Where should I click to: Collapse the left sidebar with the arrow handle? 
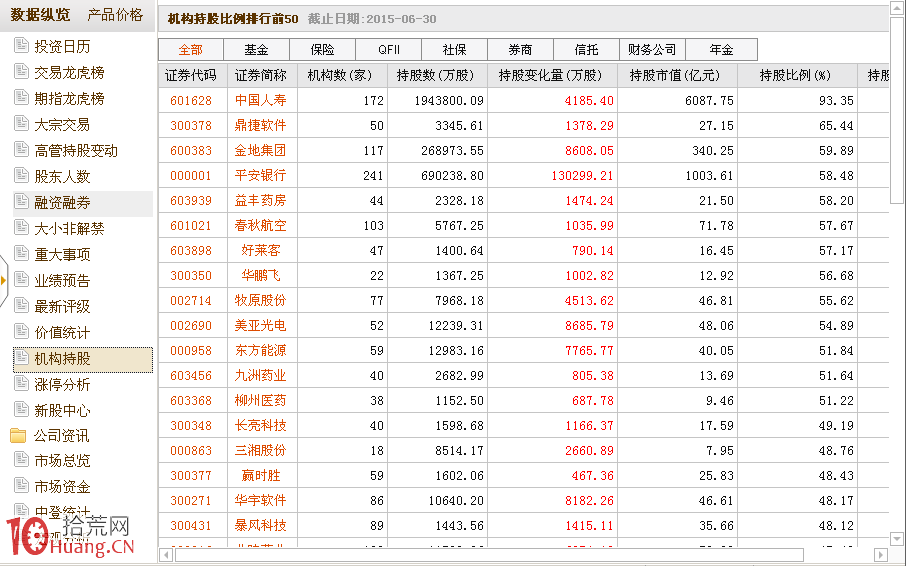click(4, 281)
